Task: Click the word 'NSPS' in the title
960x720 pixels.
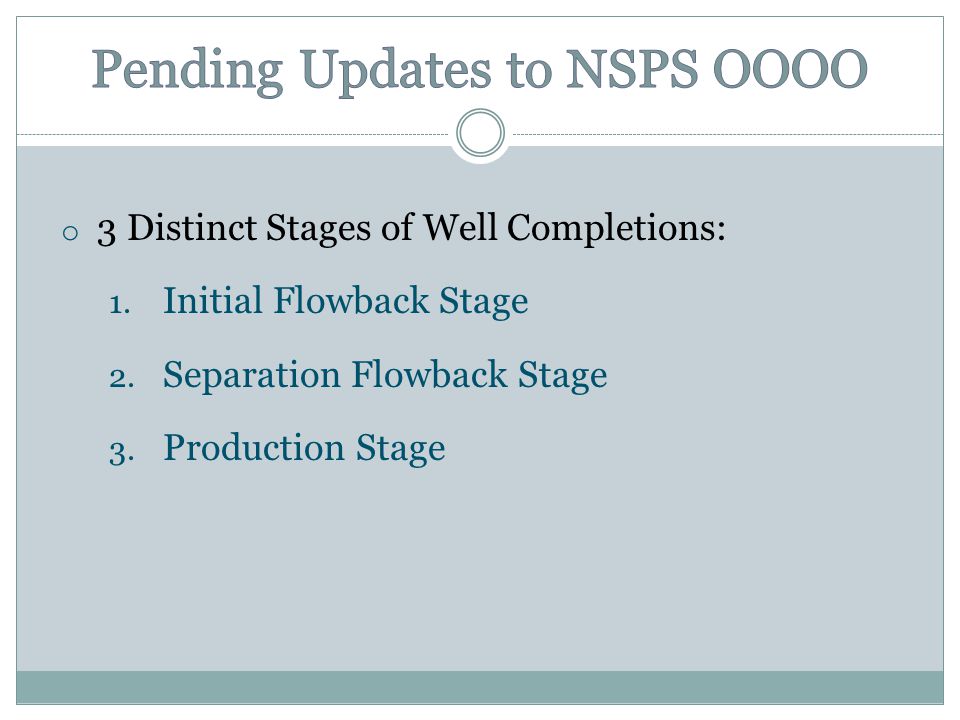Action: coord(631,69)
